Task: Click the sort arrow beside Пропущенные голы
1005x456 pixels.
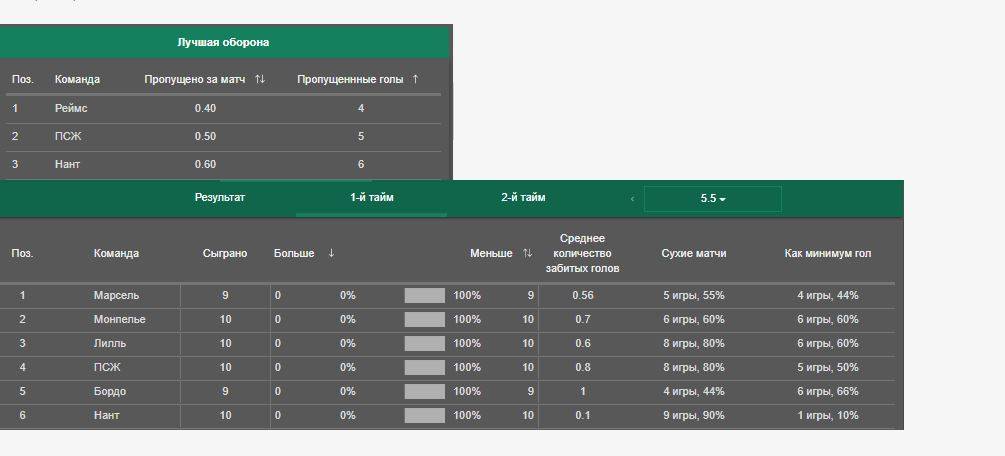Action: (x=415, y=79)
